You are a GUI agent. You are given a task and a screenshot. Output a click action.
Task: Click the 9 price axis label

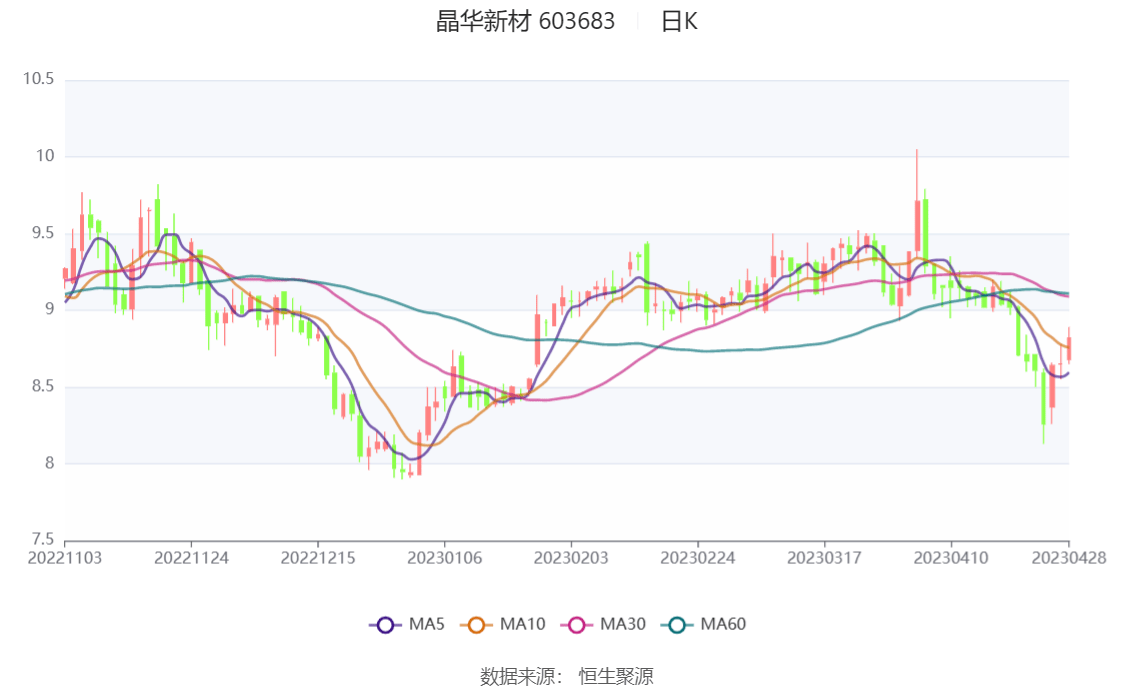point(50,309)
